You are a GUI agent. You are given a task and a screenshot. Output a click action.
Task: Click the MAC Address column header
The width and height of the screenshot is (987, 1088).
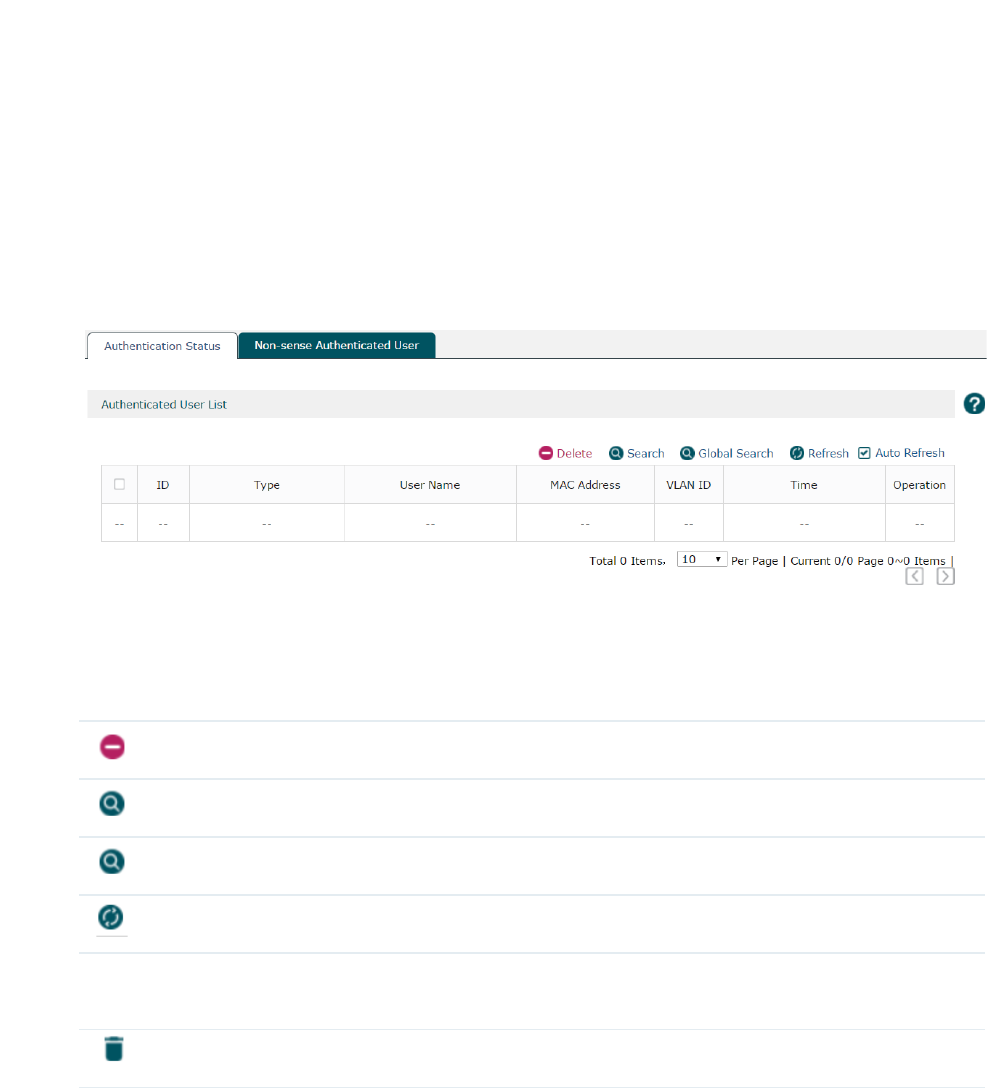tap(585, 485)
